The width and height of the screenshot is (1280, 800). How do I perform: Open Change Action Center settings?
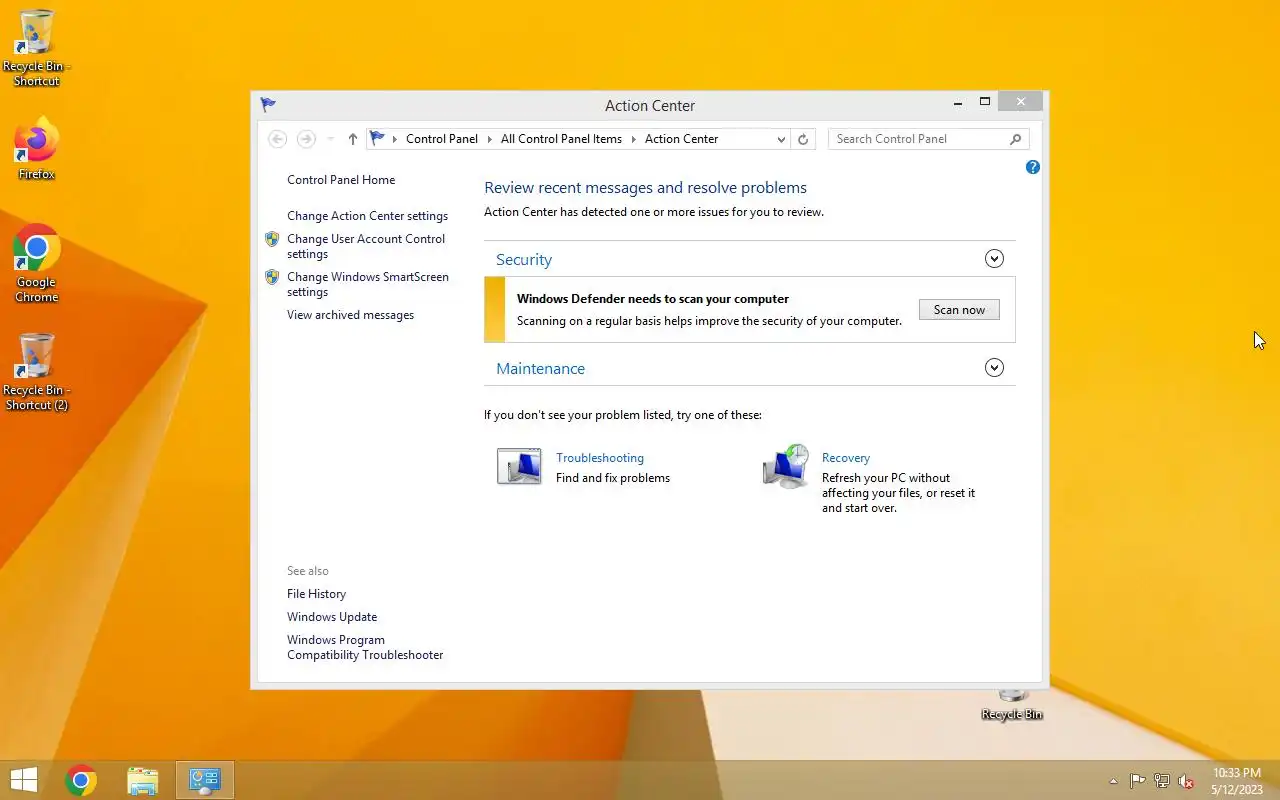coord(367,216)
